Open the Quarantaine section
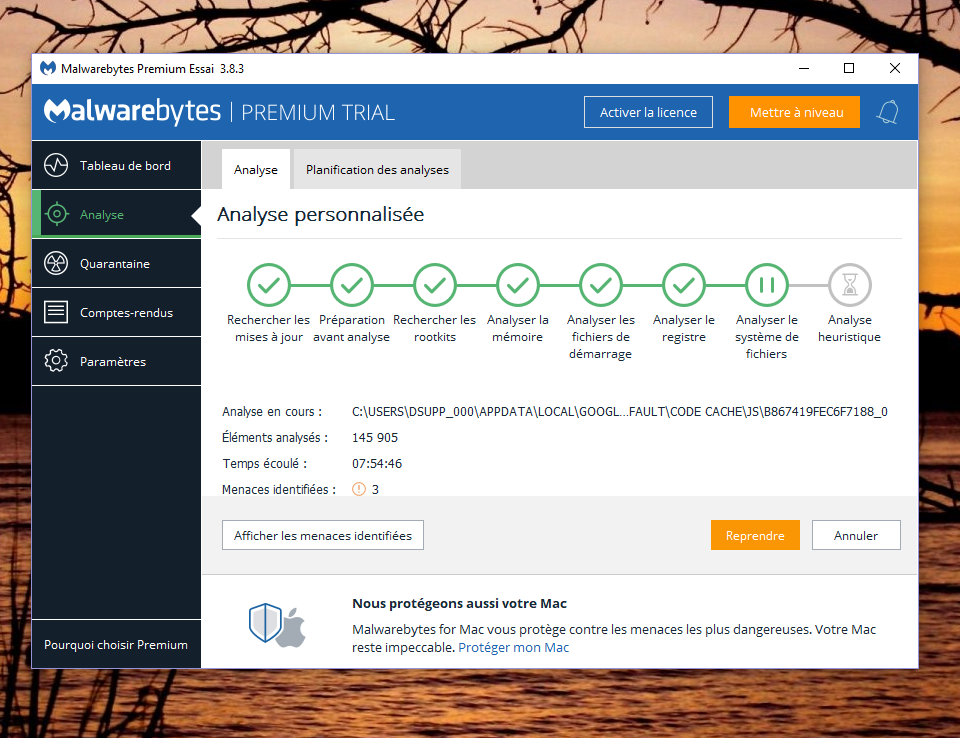This screenshot has height=738, width=960. pyautogui.click(x=116, y=263)
